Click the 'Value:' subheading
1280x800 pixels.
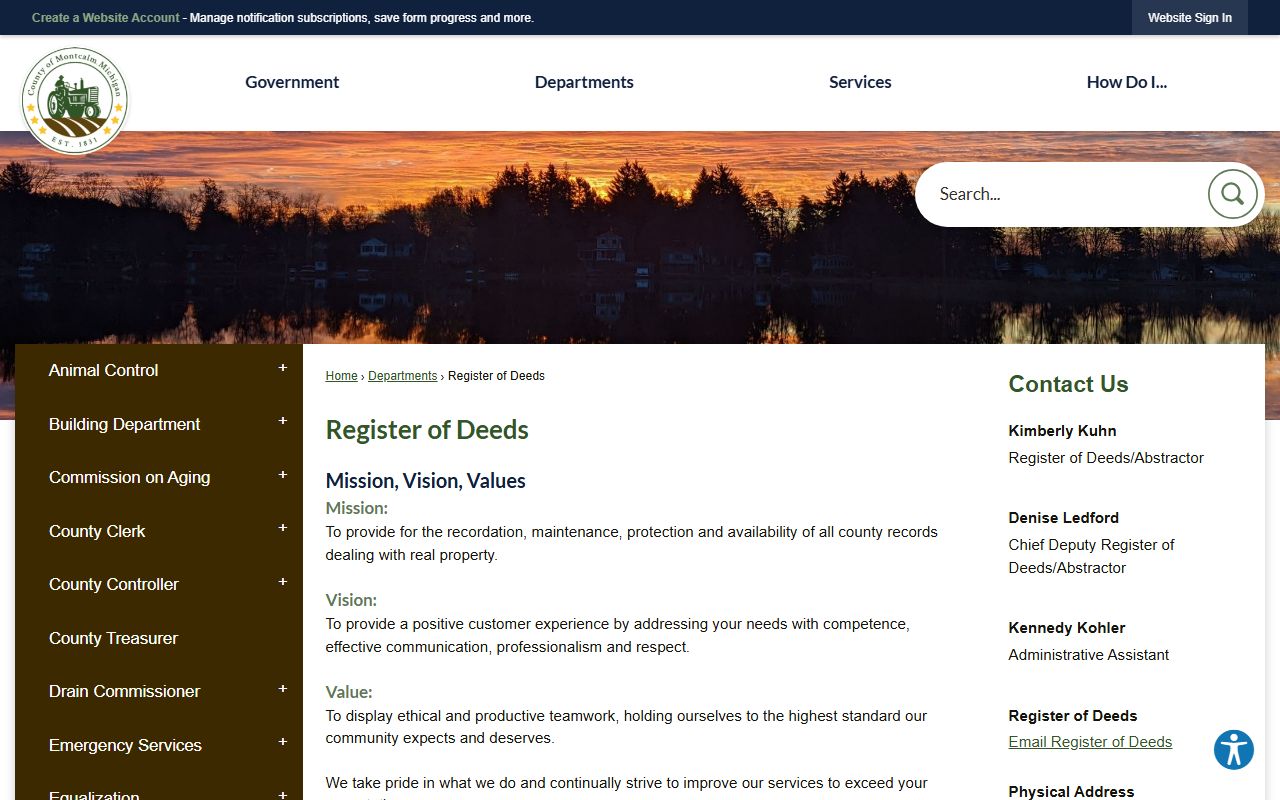(349, 692)
